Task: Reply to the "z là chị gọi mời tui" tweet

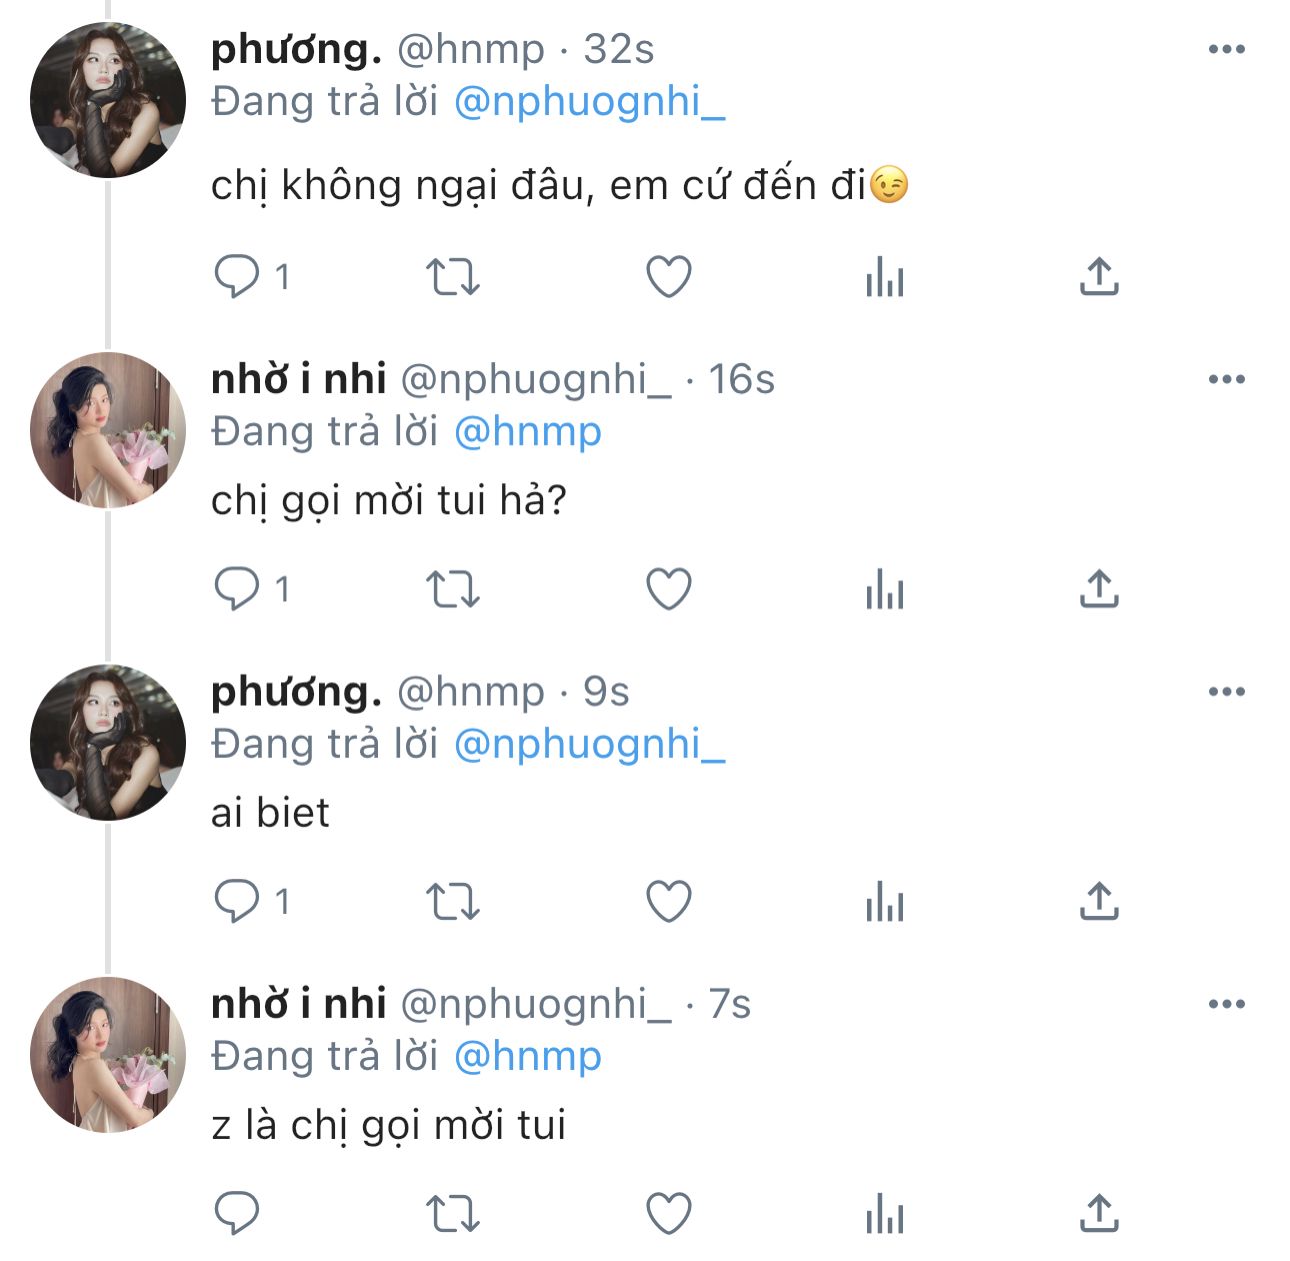Action: coord(237,1214)
